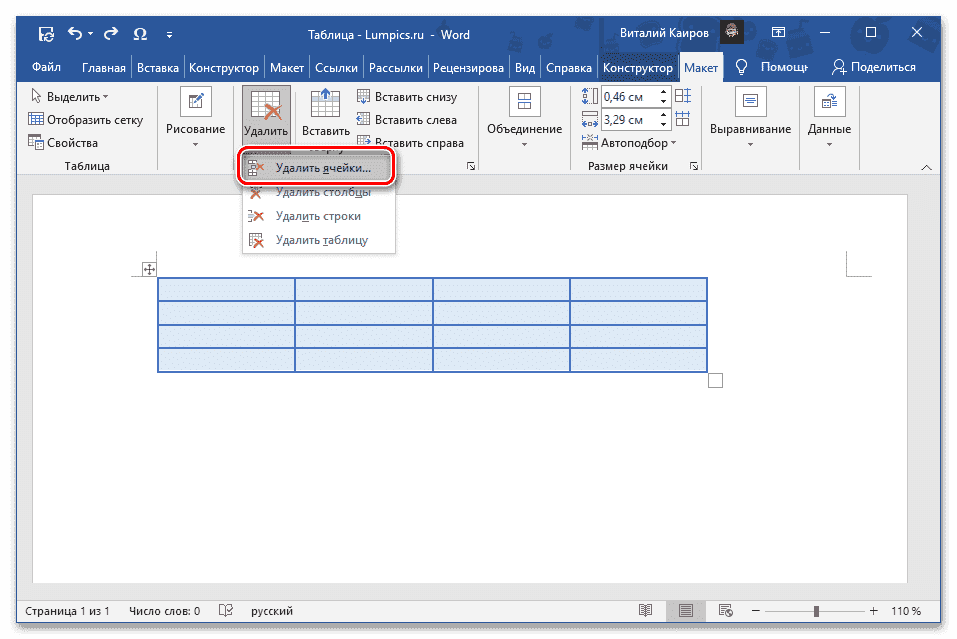Click the Вставить справа insert icon
This screenshot has height=639, width=957.
tap(363, 142)
